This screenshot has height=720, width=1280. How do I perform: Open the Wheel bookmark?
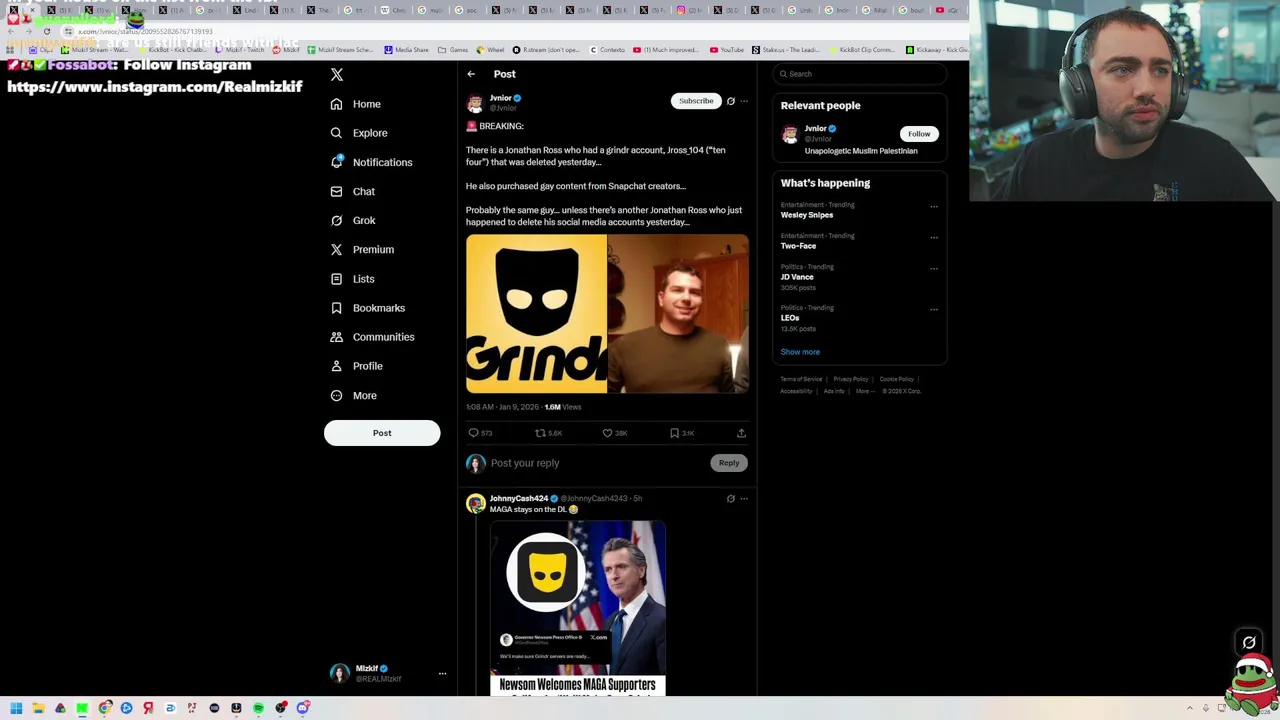[x=490, y=50]
